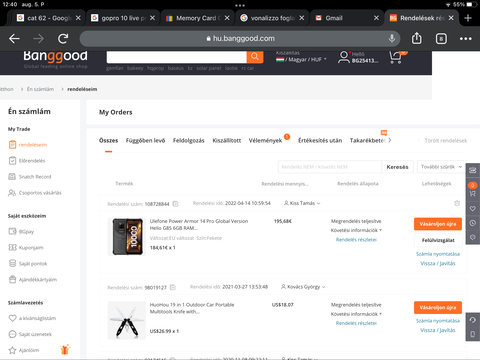480x360 pixels.
Task: Open the floating sidebar history clock icon
Action: click(x=473, y=223)
